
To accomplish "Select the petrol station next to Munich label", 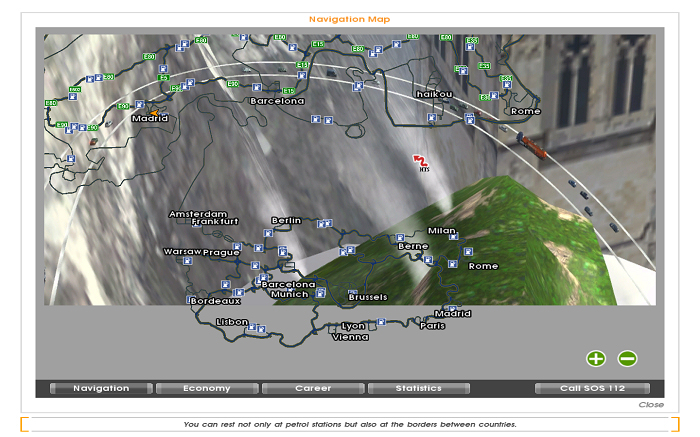I will tap(320, 293).
